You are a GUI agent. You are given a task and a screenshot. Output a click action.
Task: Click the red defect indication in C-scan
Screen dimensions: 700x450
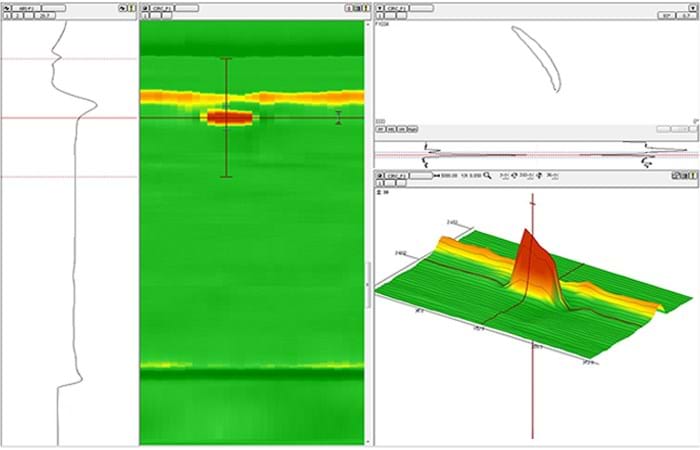pyautogui.click(x=229, y=117)
